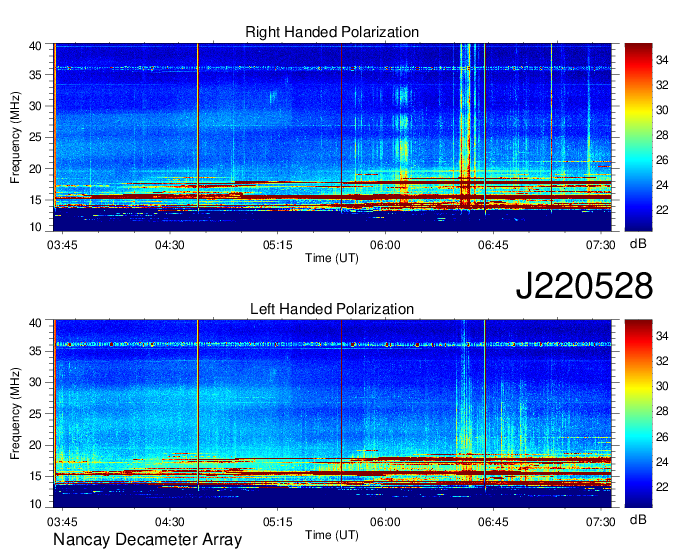Click the 'Right Handed Polarization' title
This screenshot has width=680, height=552.
332,32
